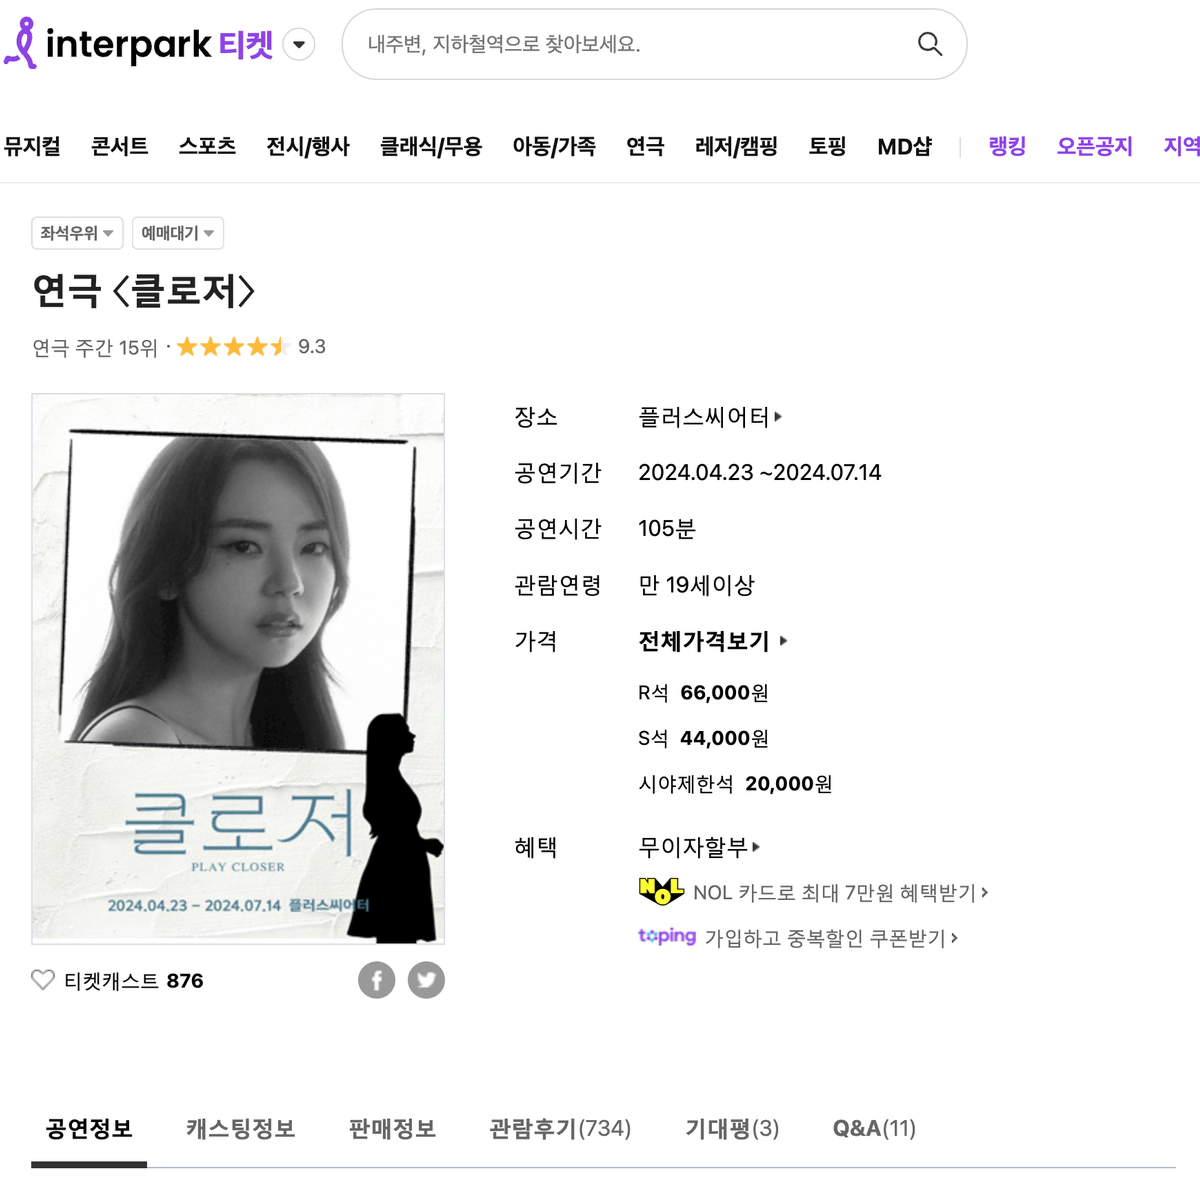Viewport: 1200px width, 1200px height.
Task: Click the search input field
Action: click(x=630, y=44)
